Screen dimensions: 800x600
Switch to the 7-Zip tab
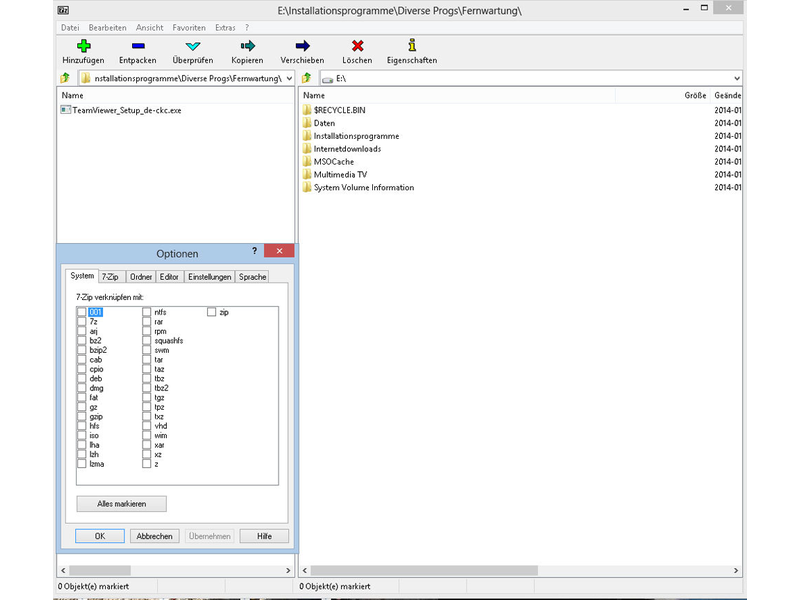[x=110, y=277]
